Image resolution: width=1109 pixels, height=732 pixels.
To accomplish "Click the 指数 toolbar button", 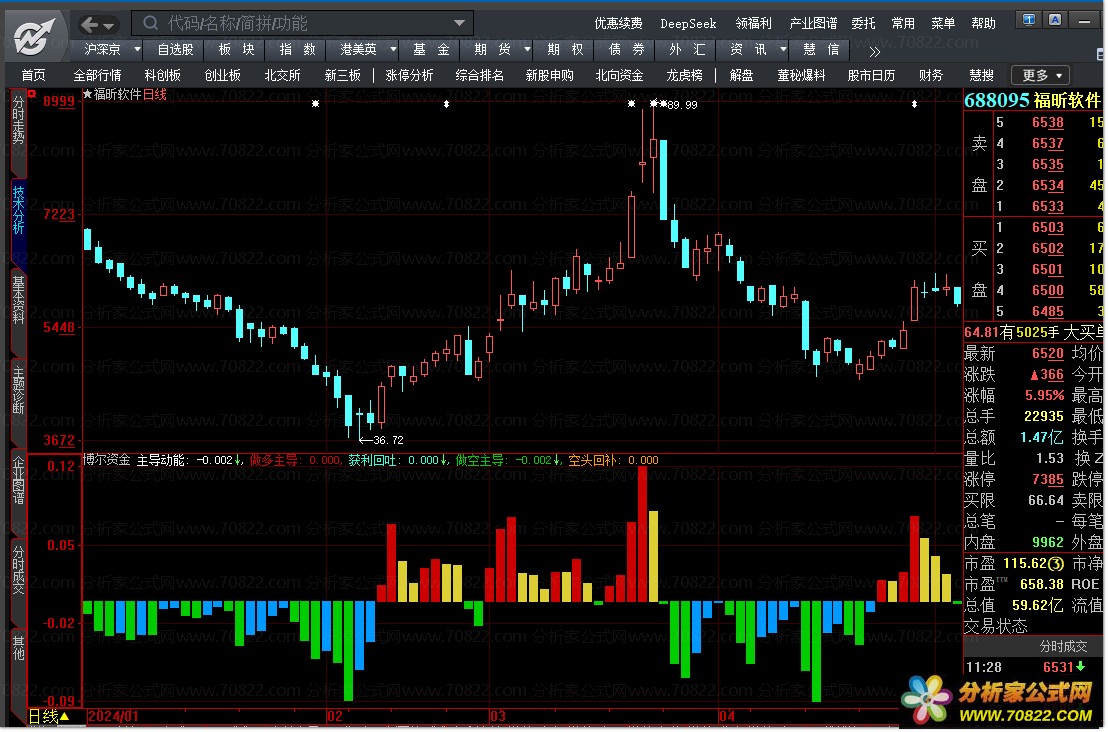I will (297, 50).
